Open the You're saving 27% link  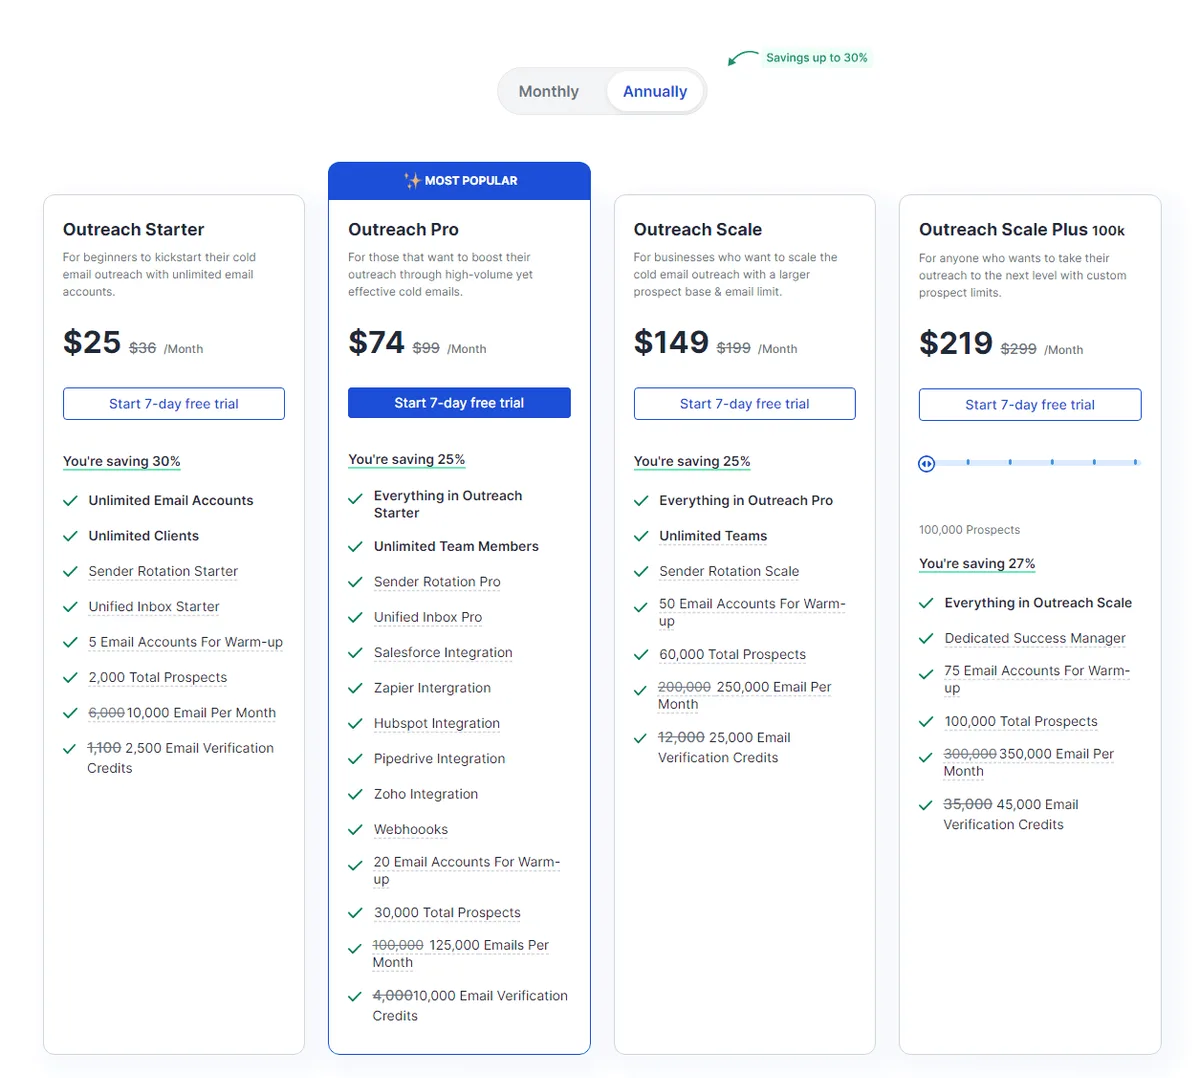tap(977, 563)
